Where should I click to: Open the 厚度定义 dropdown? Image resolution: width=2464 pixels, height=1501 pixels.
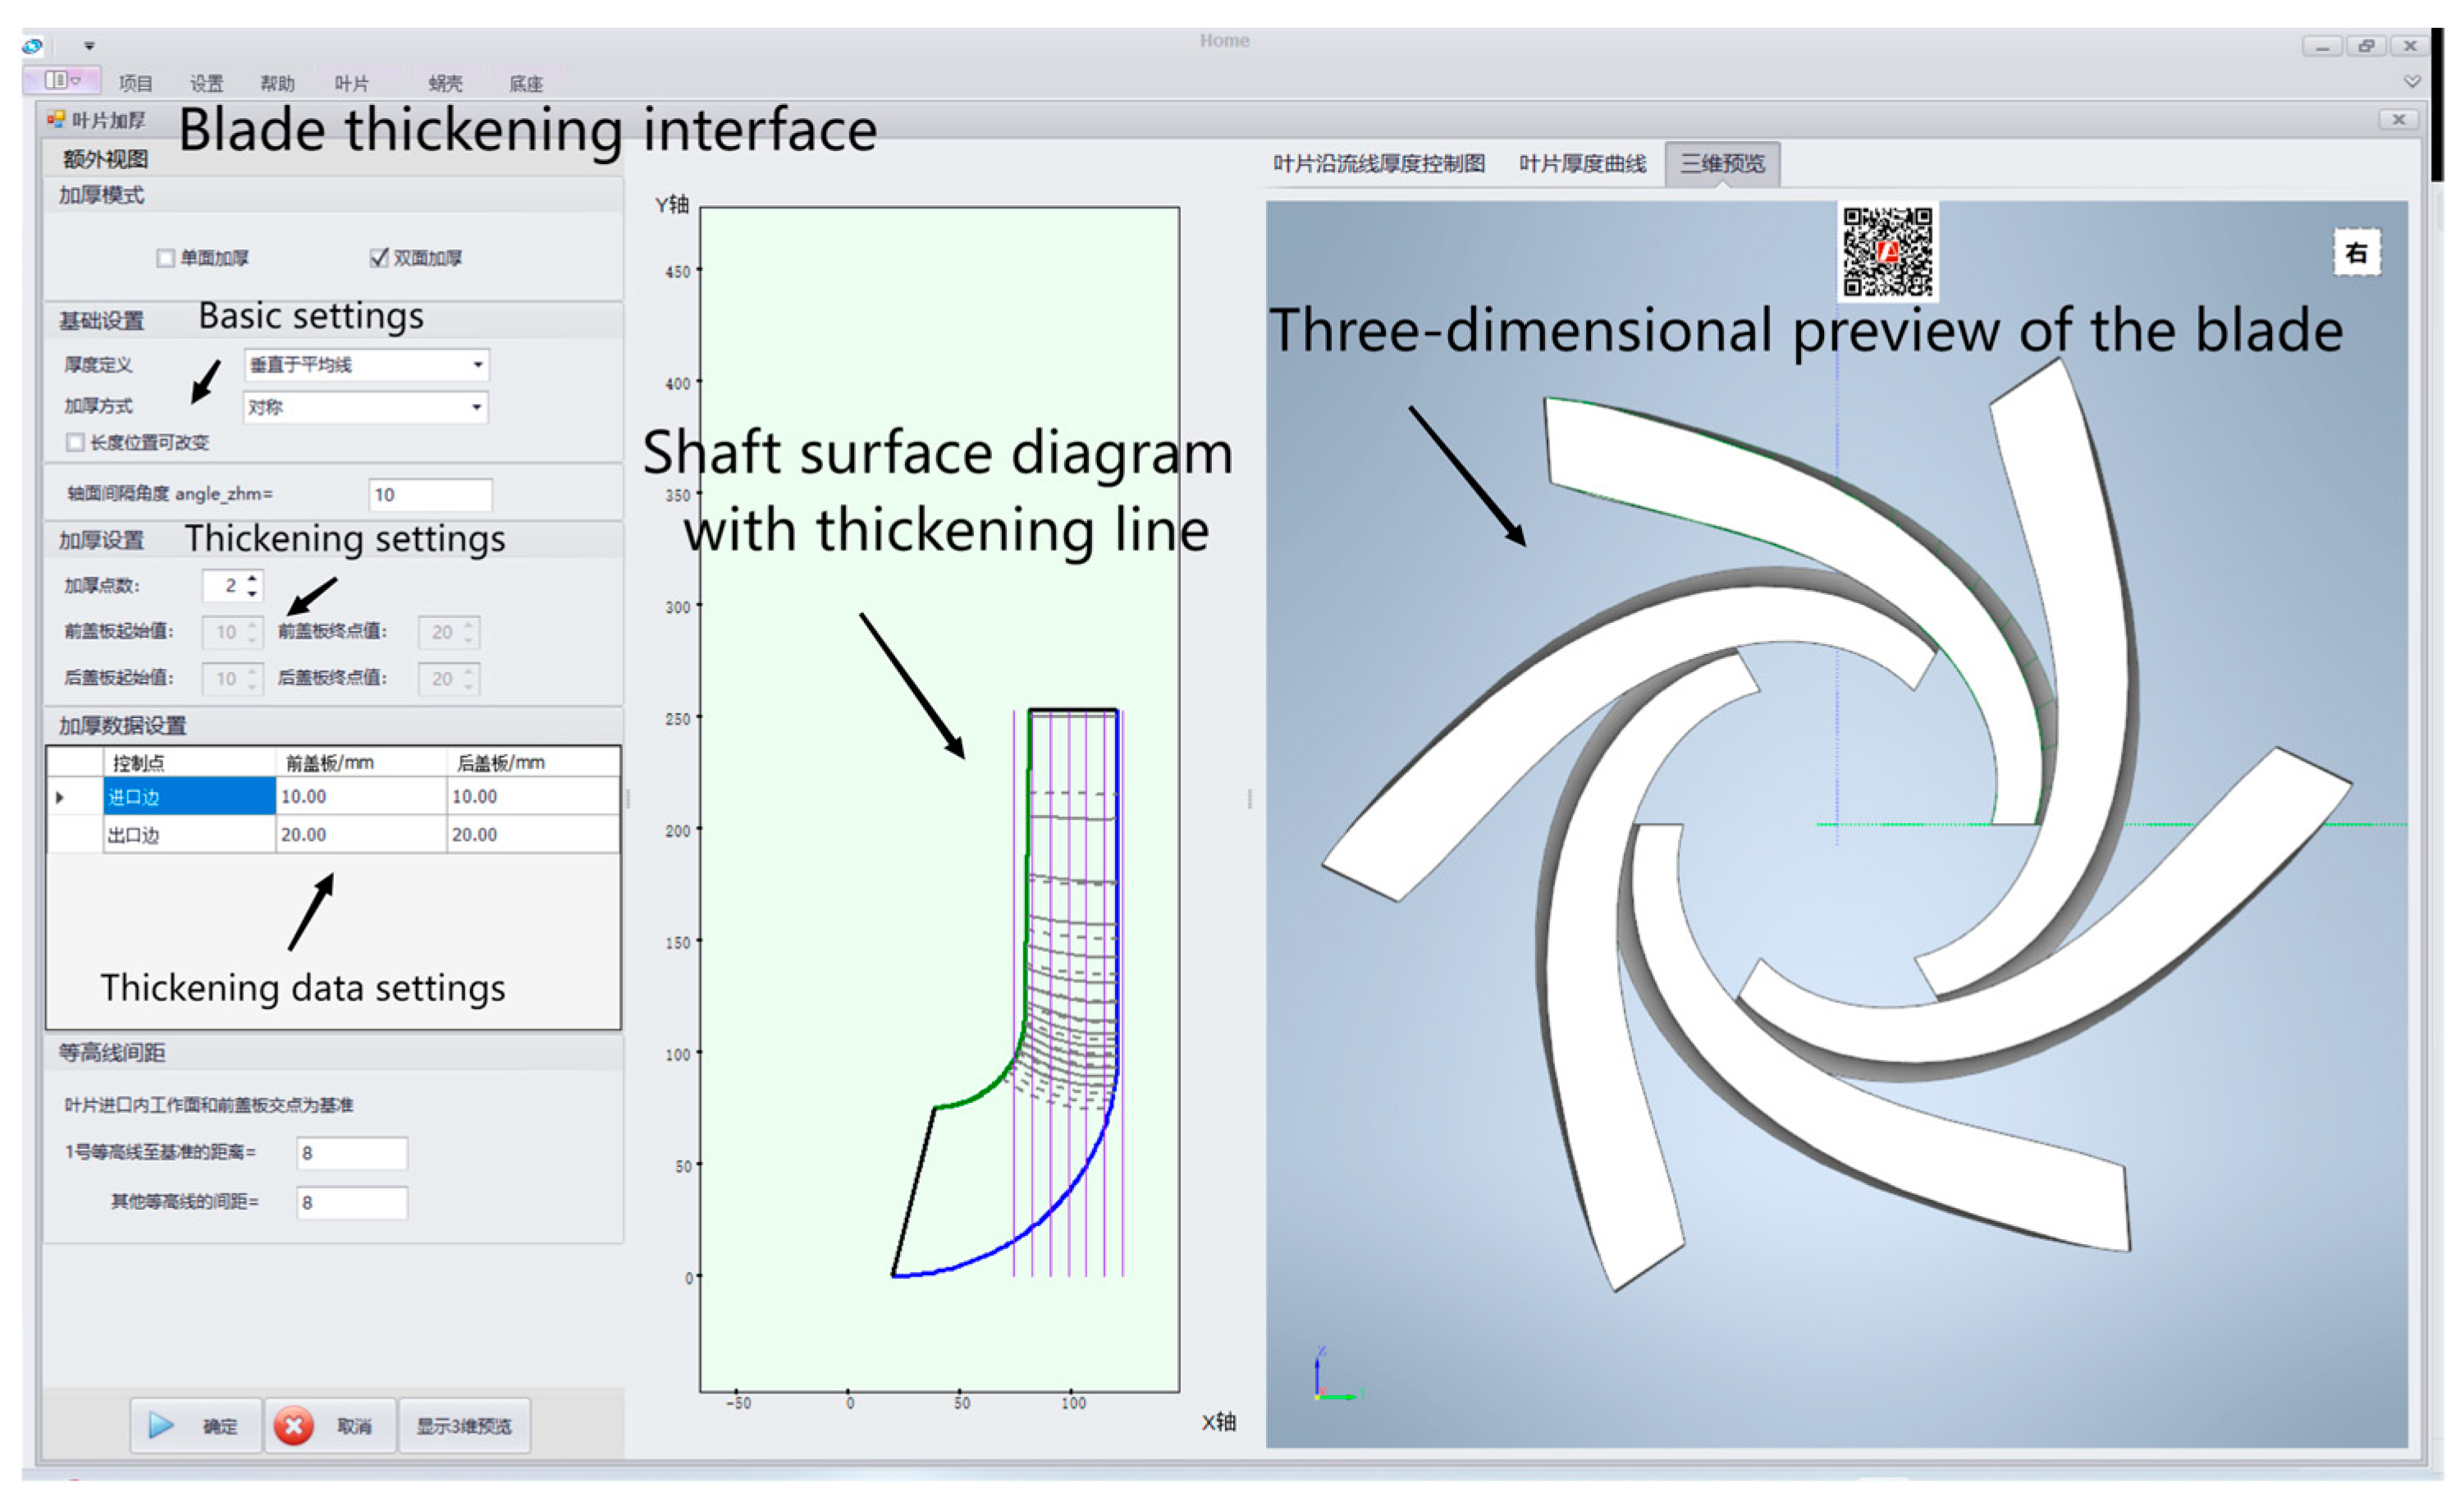coord(477,365)
